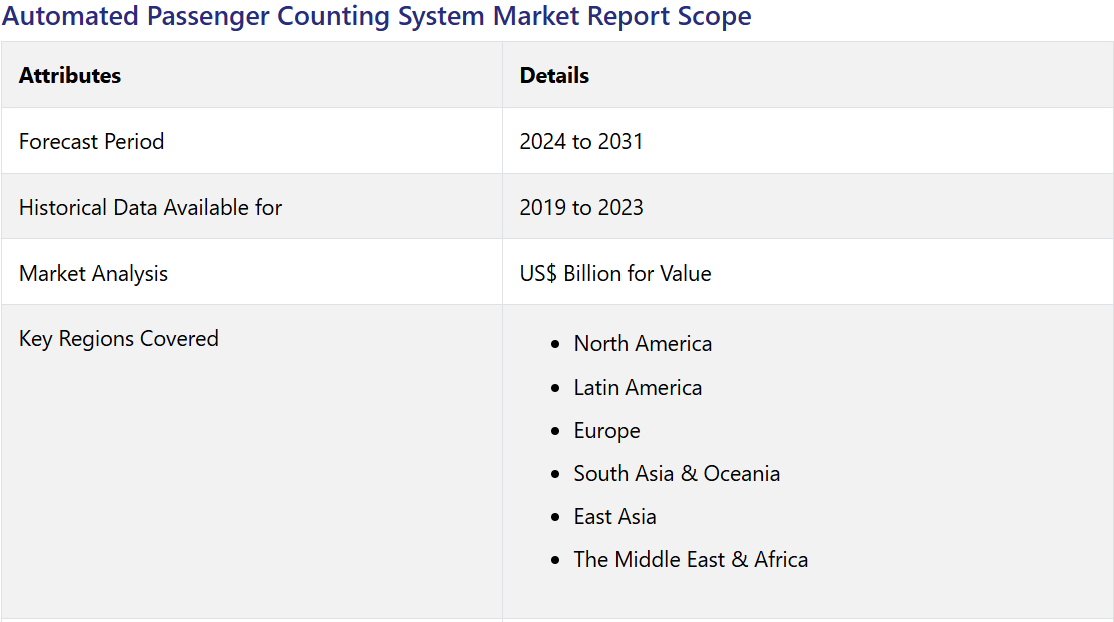1114x622 pixels.
Task: Click Latin America in the regions list
Action: coord(637,388)
